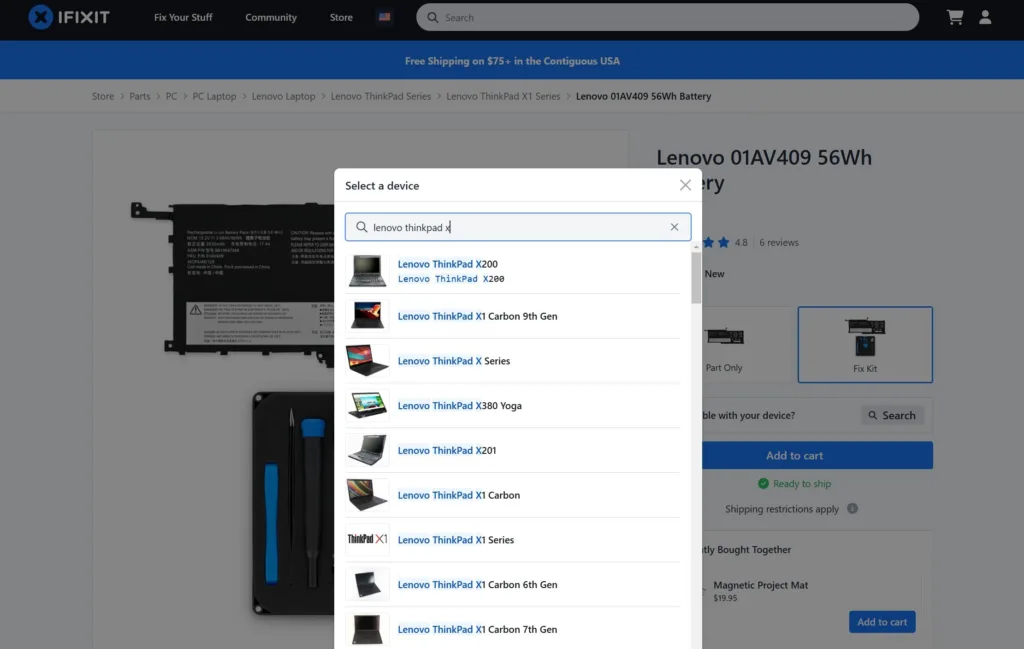Select Lenovo ThinkPad X1 Series result

[513, 539]
